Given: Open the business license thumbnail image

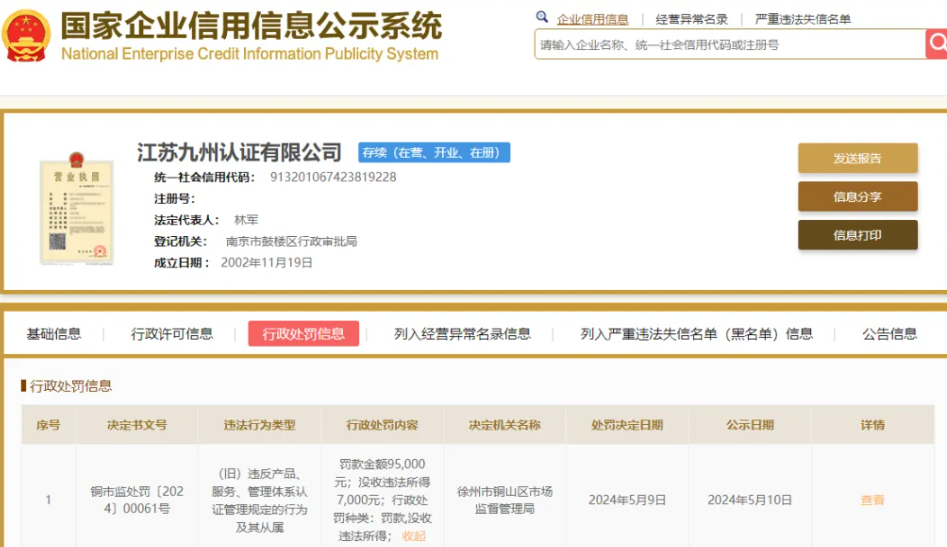Looking at the screenshot, I should pyautogui.click(x=76, y=208).
